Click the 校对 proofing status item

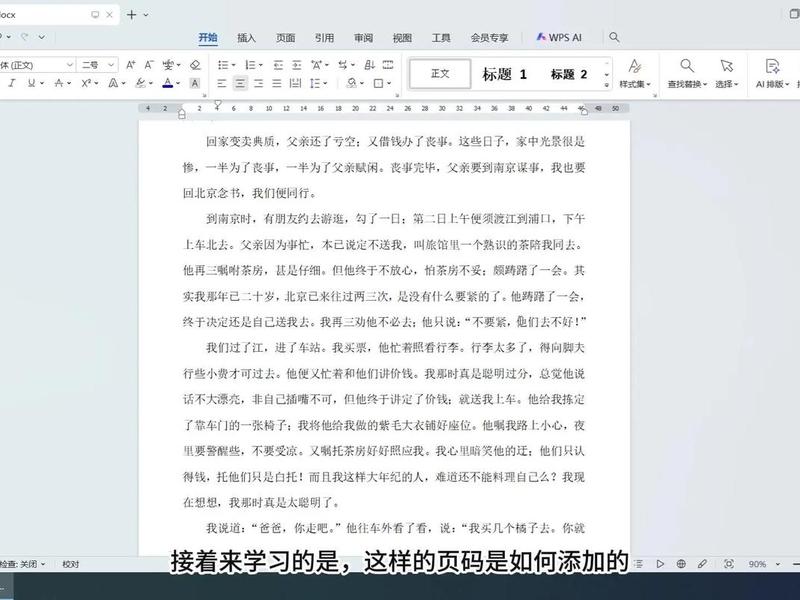tap(70, 564)
